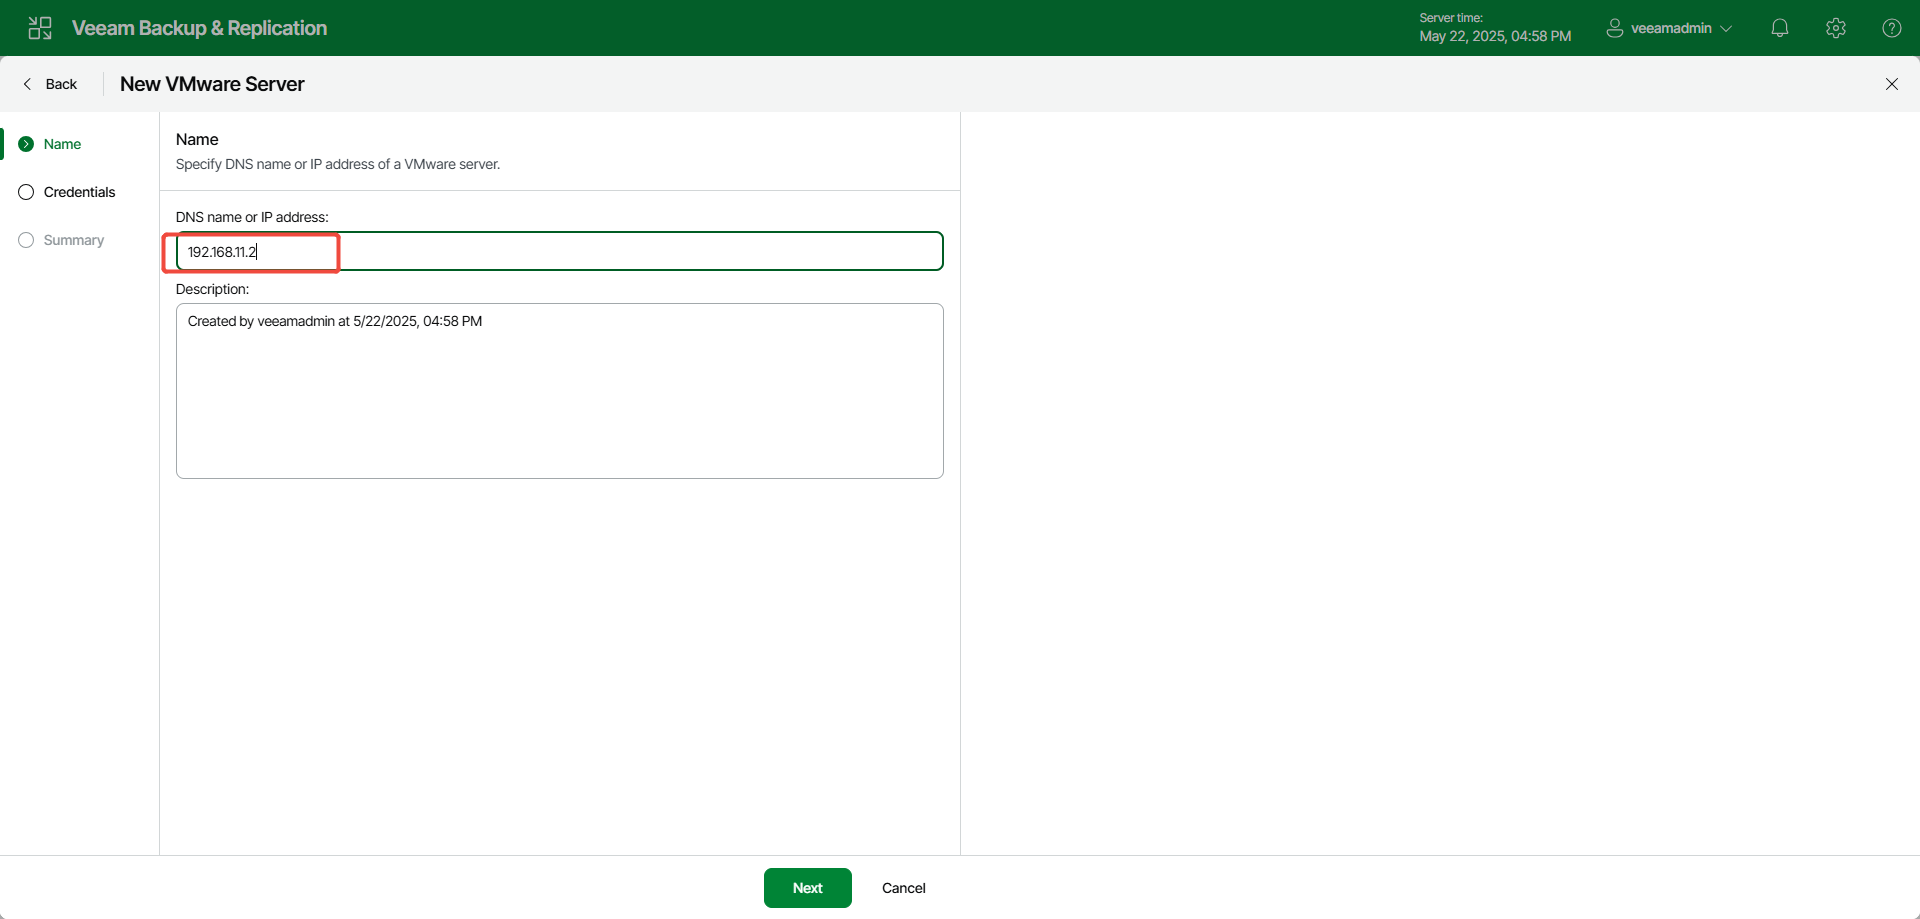Image resolution: width=1920 pixels, height=919 pixels.
Task: Click the Credentials step circle indicator
Action: click(26, 192)
